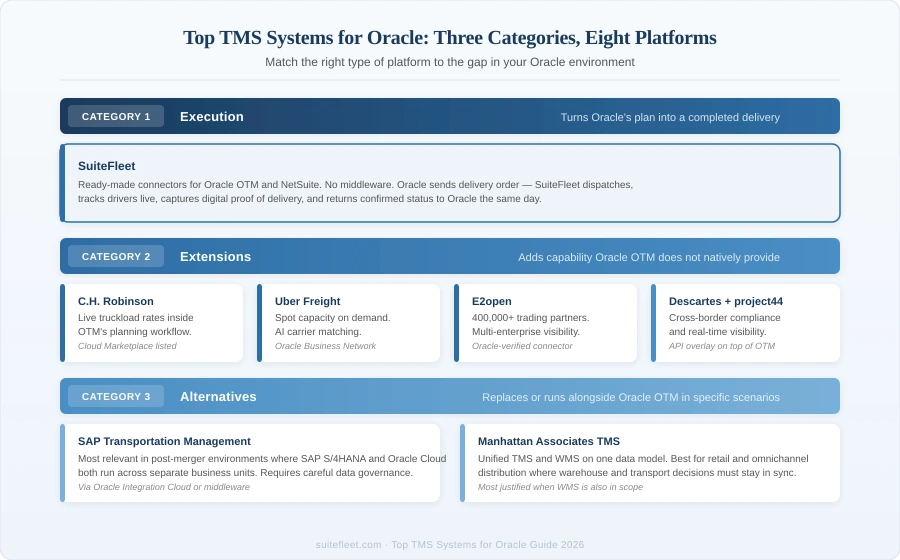This screenshot has height=560, width=900.
Task: Click 'API overlay on top of OTM' note
Action: coord(722,346)
